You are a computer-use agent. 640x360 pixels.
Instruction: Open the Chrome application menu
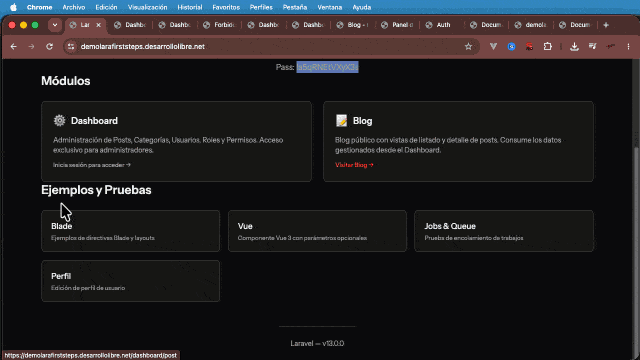[x=40, y=7]
